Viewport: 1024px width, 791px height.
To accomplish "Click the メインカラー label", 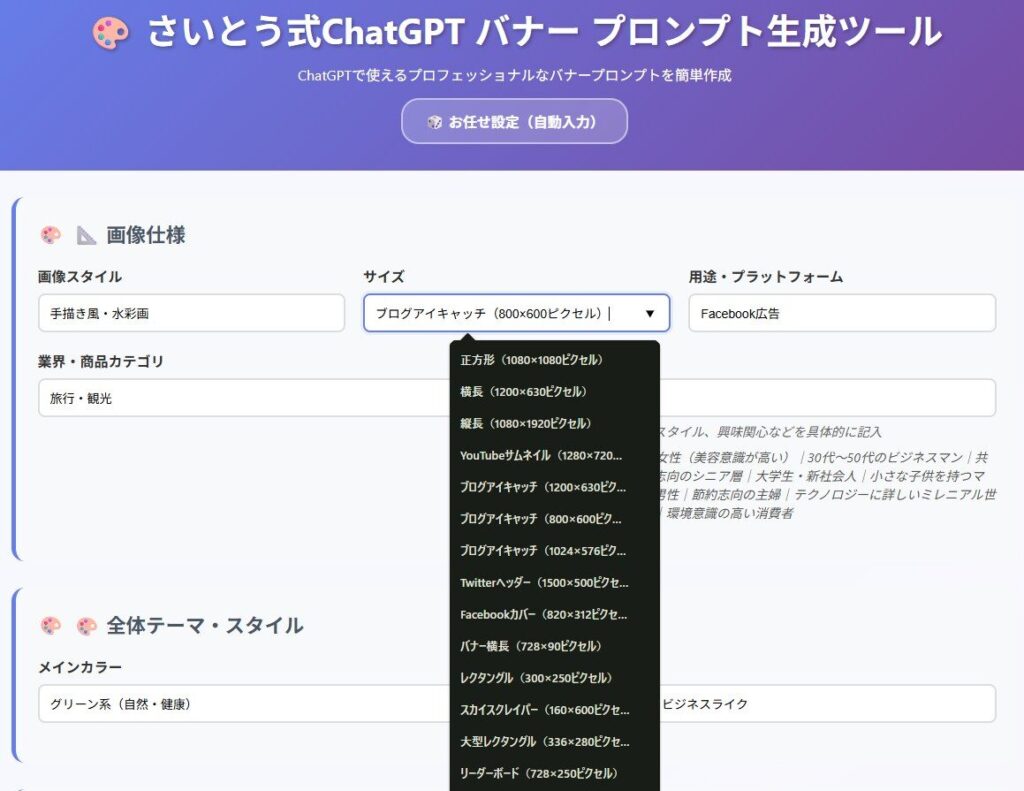I will pyautogui.click(x=80, y=668).
